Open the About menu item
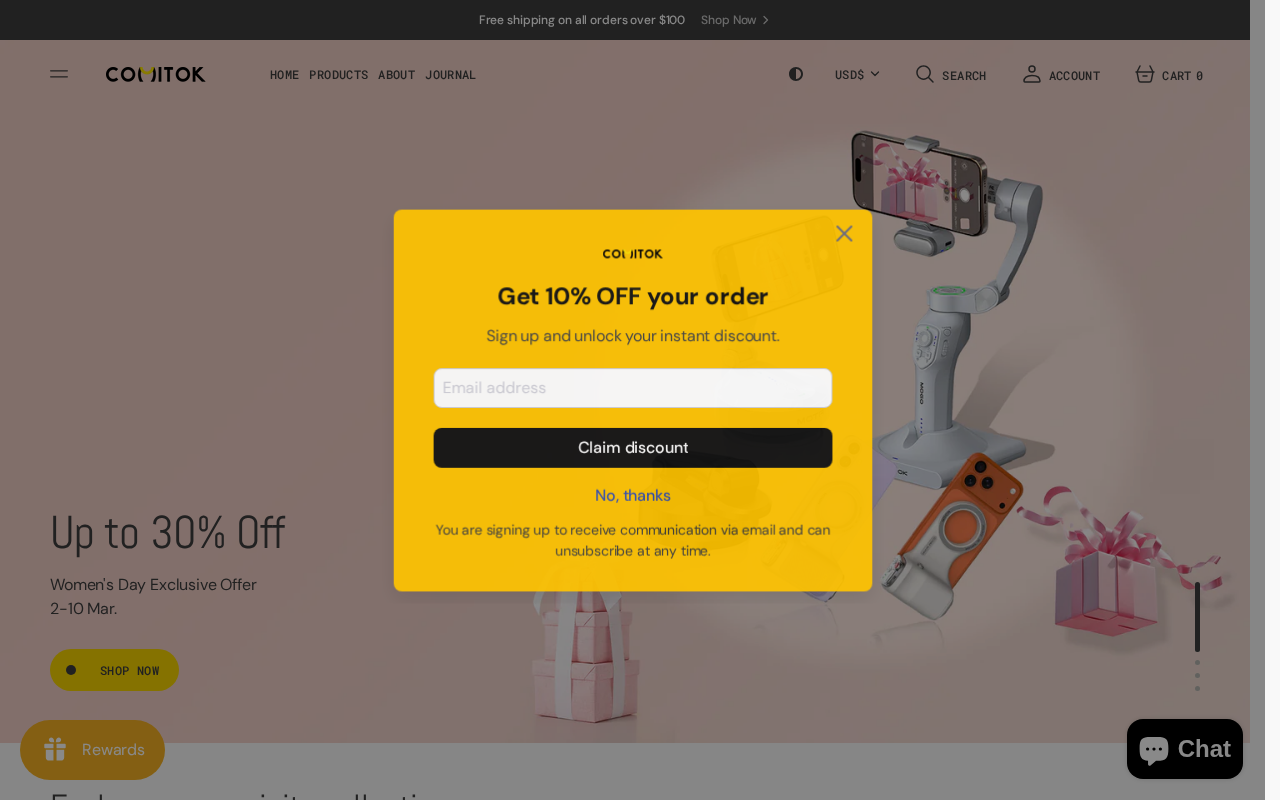The image size is (1280, 800). [396, 75]
